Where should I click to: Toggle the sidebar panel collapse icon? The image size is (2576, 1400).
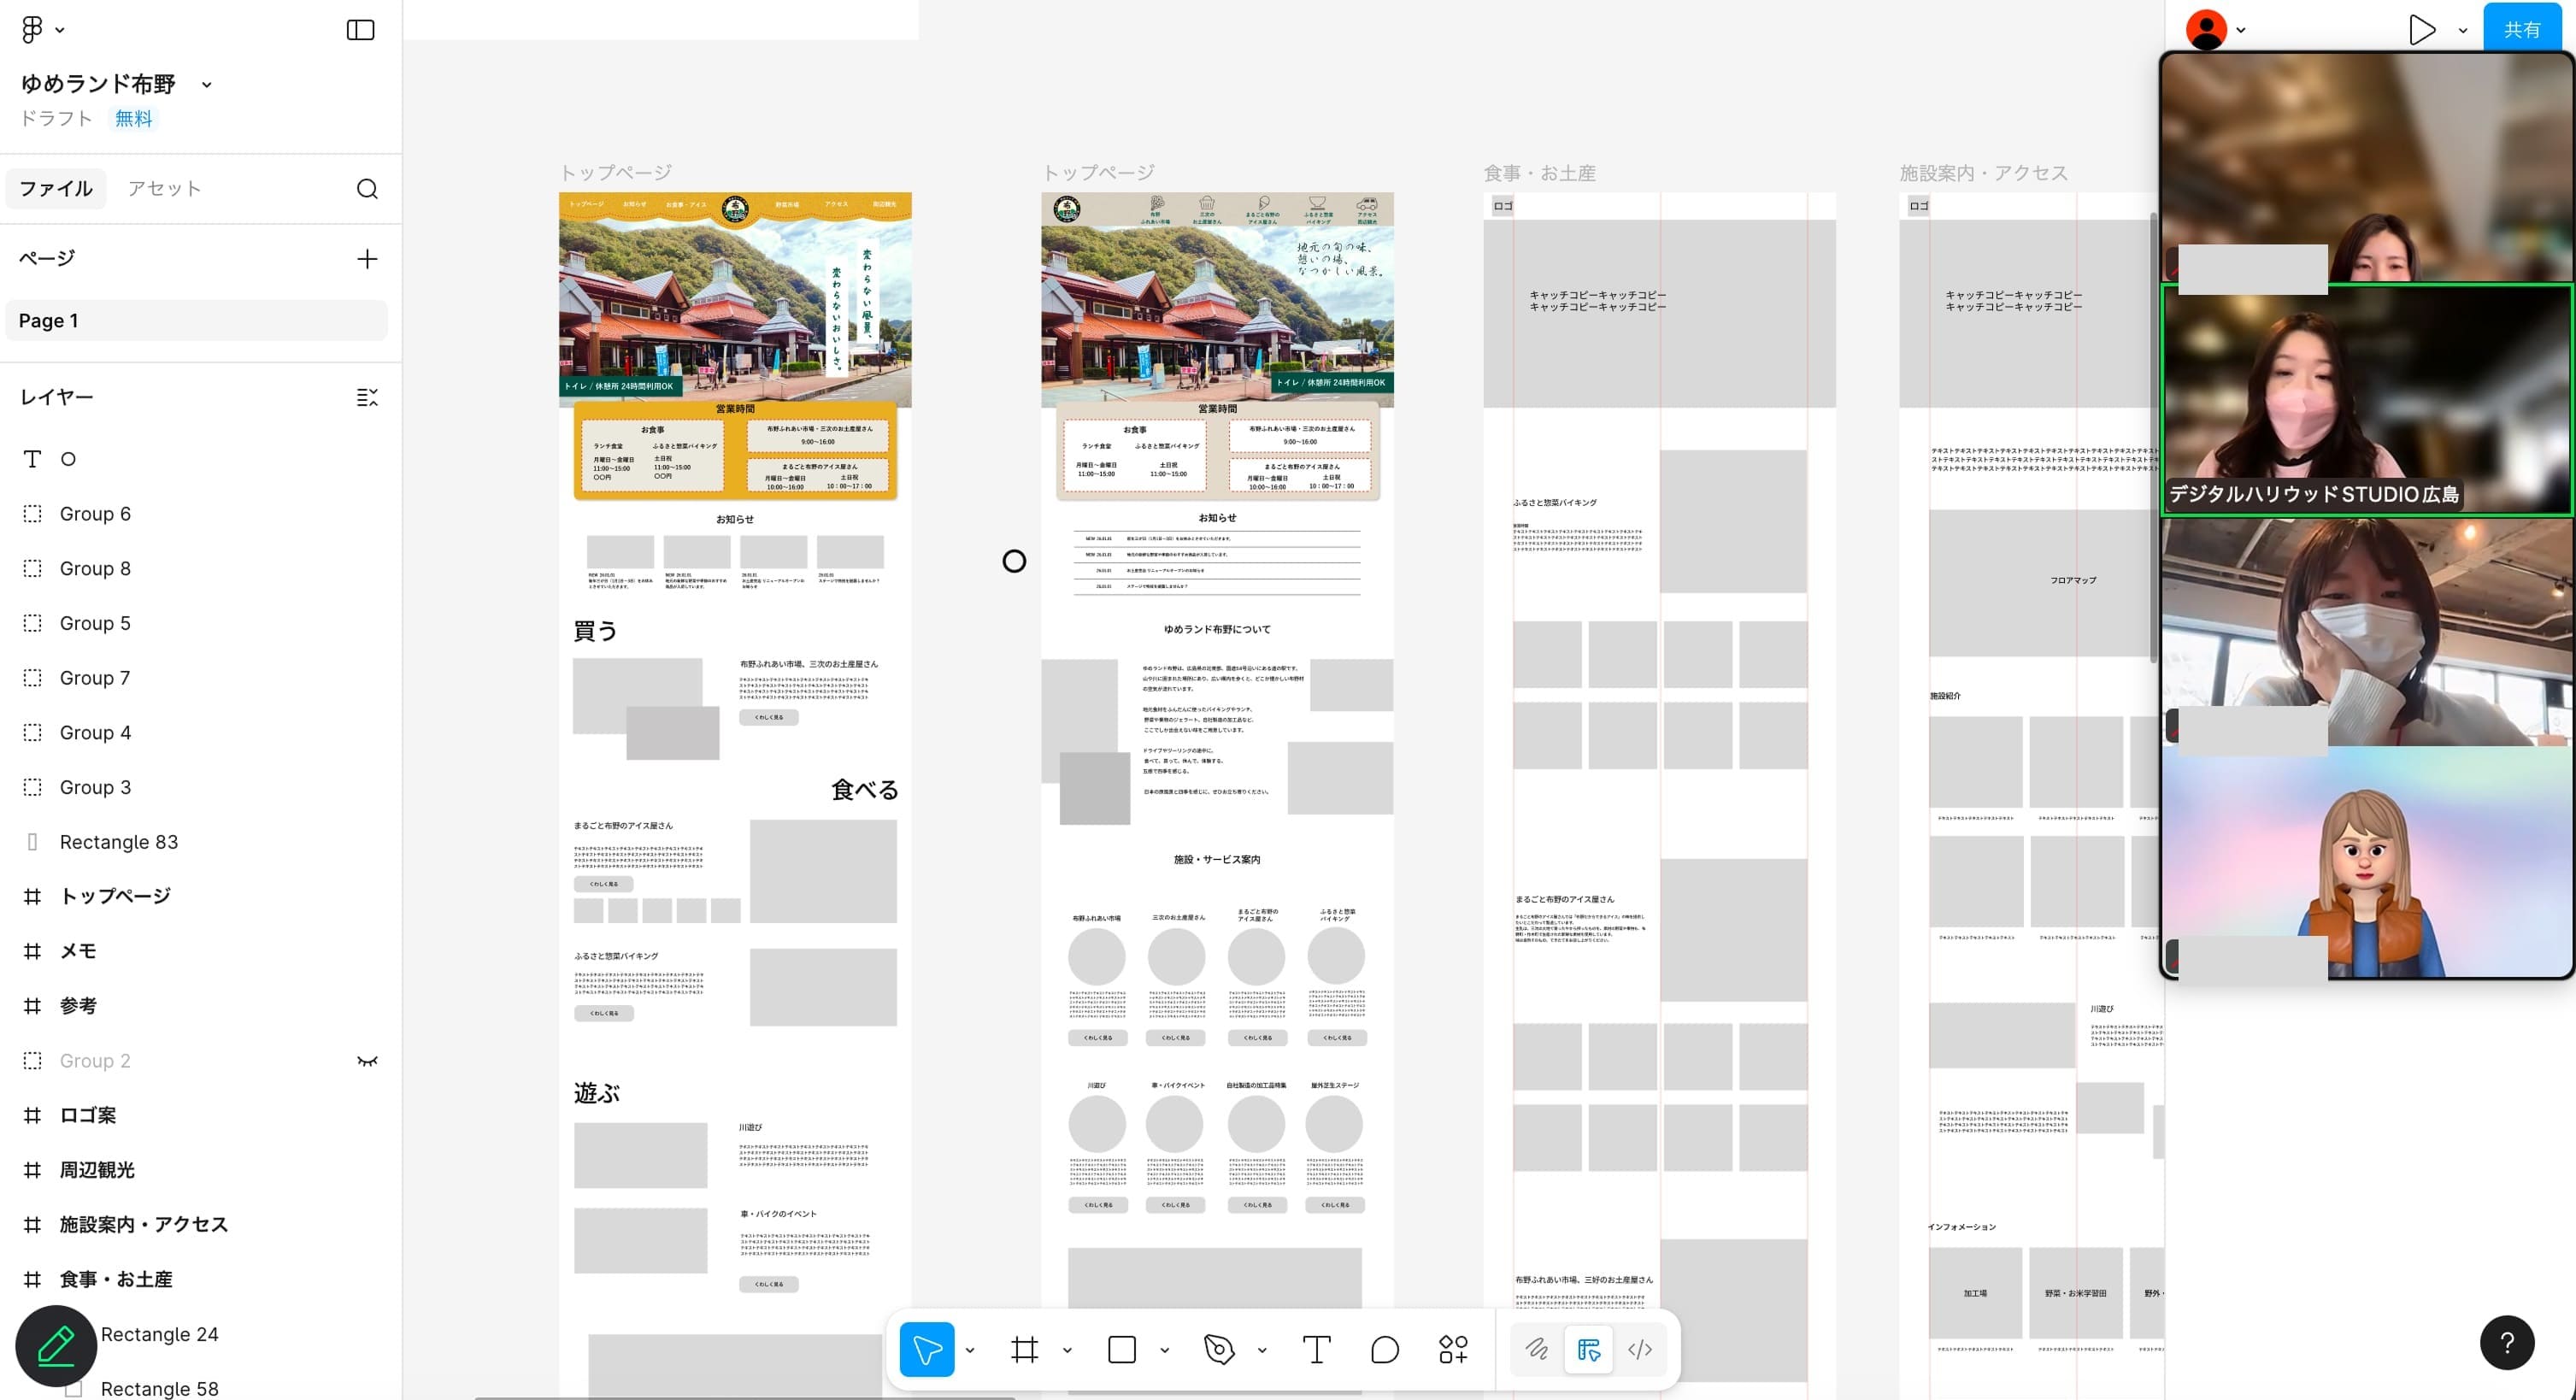click(x=360, y=30)
